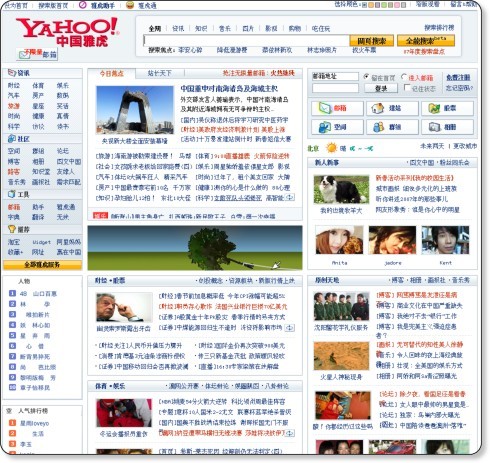Open the 07年度搜索盘点 red link
Screen dimensions: 490x463
[x=424, y=52]
